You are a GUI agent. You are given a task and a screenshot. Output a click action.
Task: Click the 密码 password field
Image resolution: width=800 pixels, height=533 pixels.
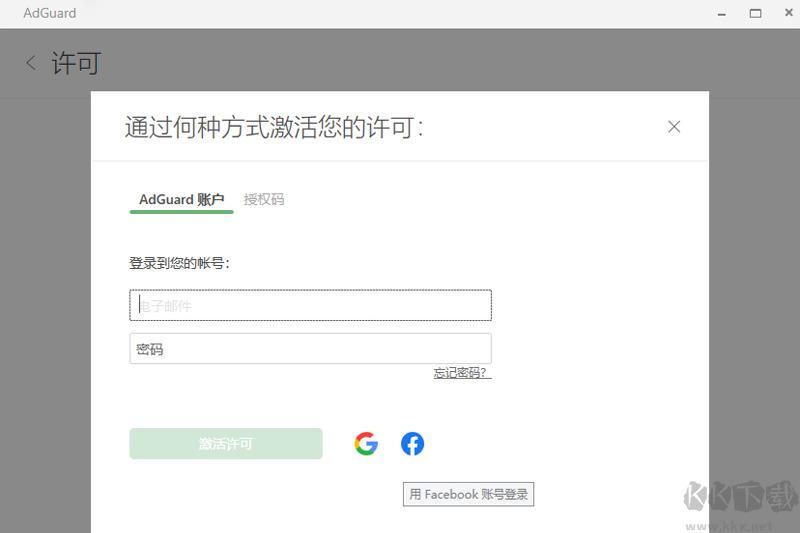[310, 349]
